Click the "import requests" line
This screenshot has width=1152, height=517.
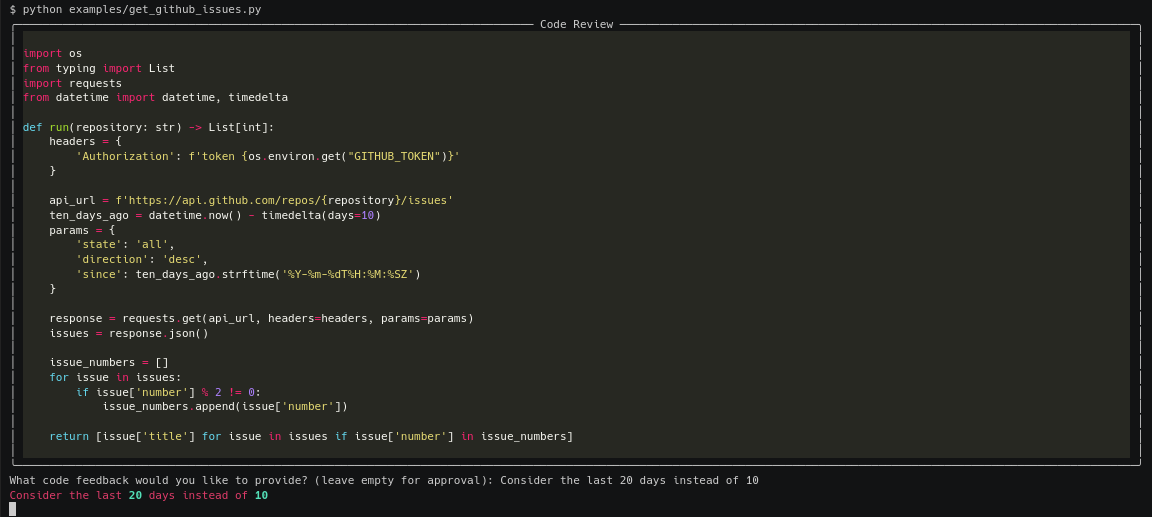(72, 83)
